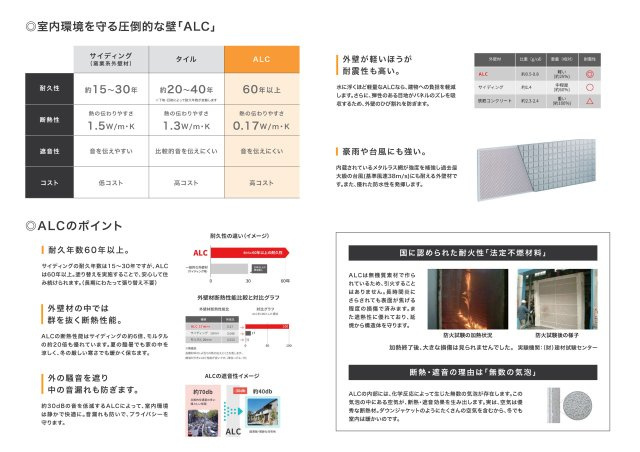The width and height of the screenshot is (640, 452).
Task: Click the single-circle rating icon for siding
Action: (x=589, y=88)
